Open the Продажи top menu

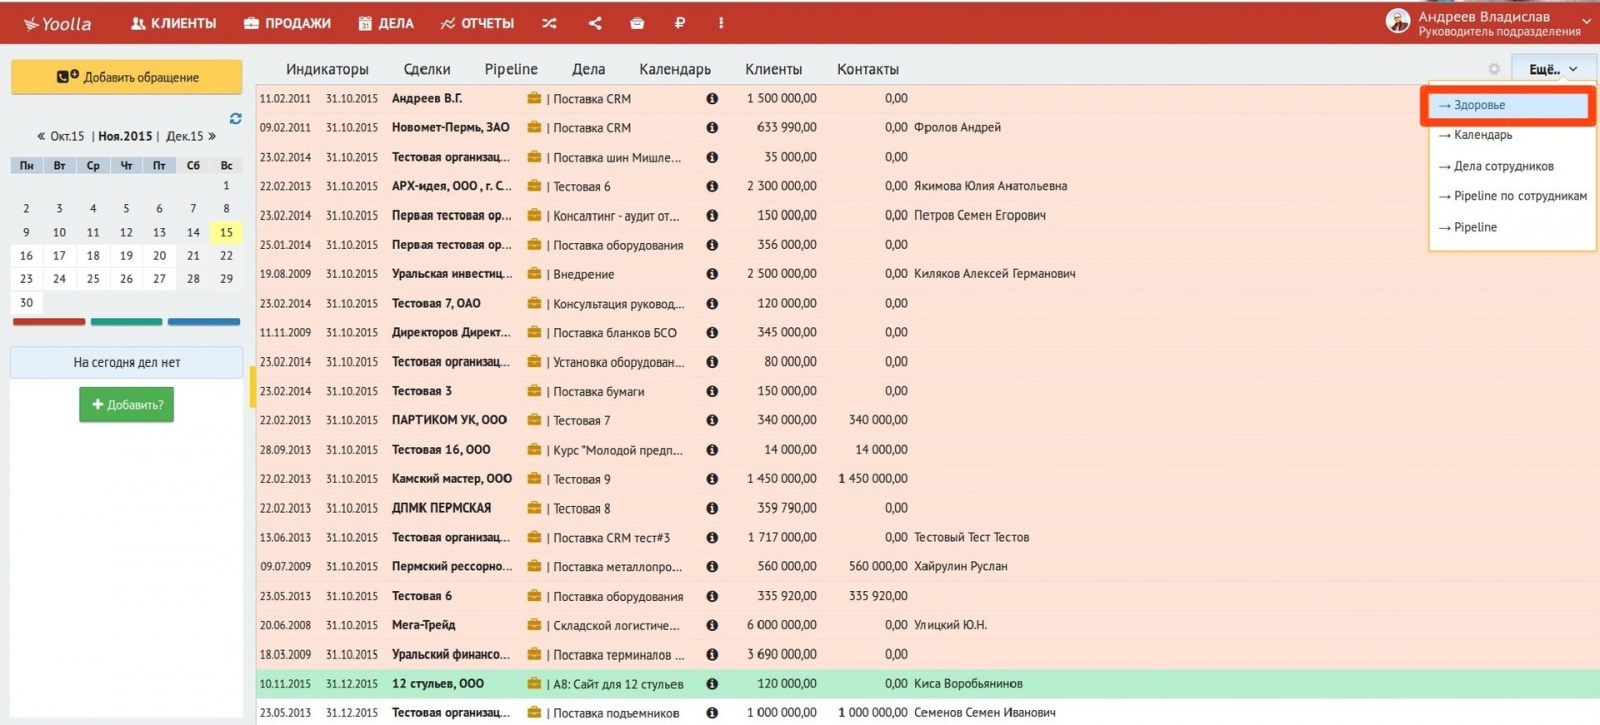(287, 23)
